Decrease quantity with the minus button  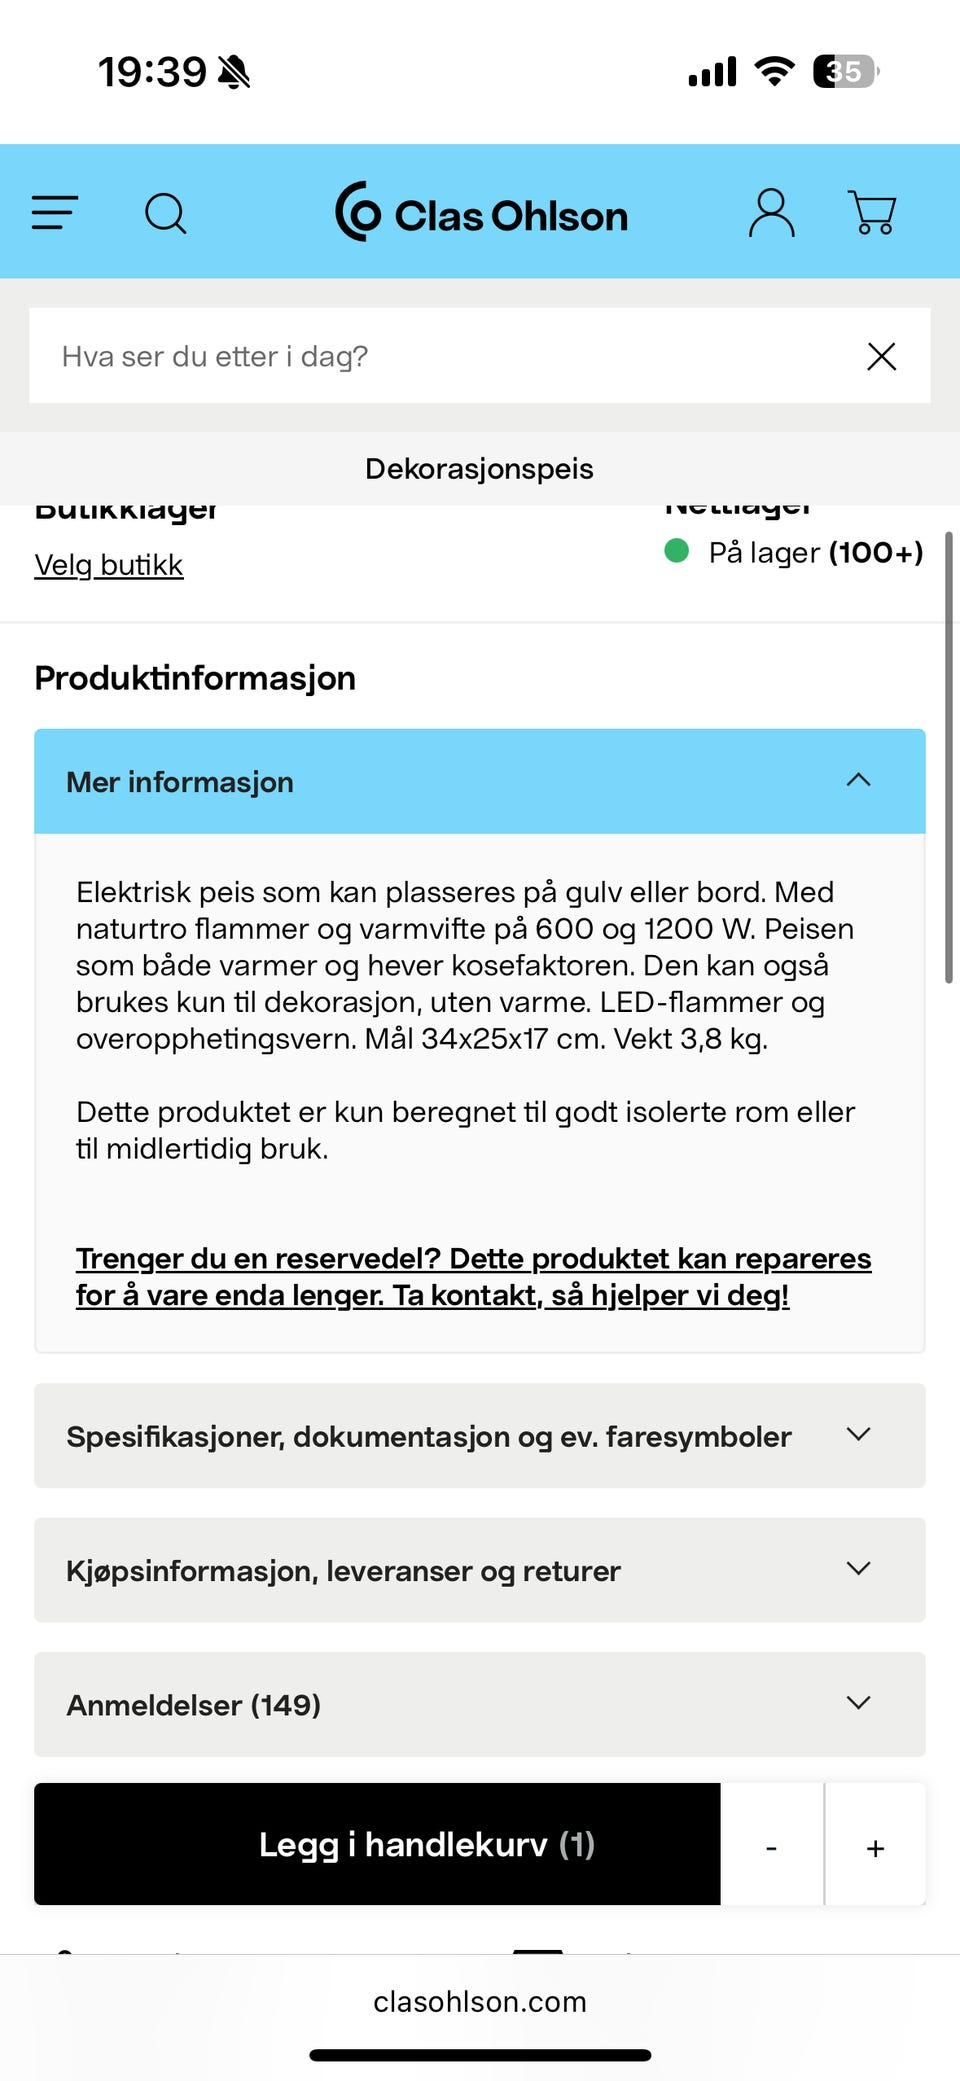point(771,1847)
